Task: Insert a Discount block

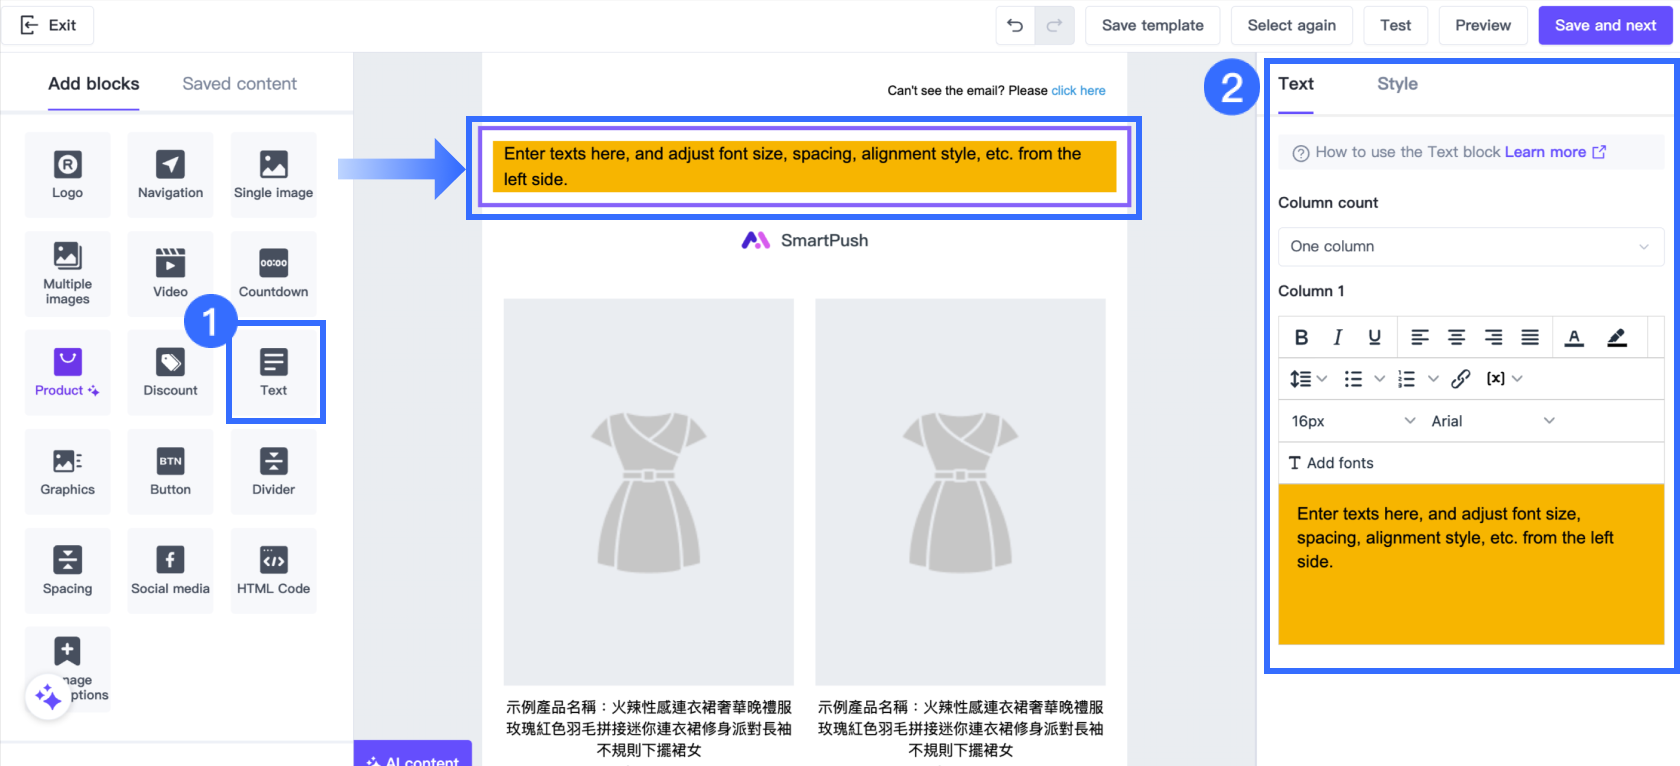Action: click(170, 372)
